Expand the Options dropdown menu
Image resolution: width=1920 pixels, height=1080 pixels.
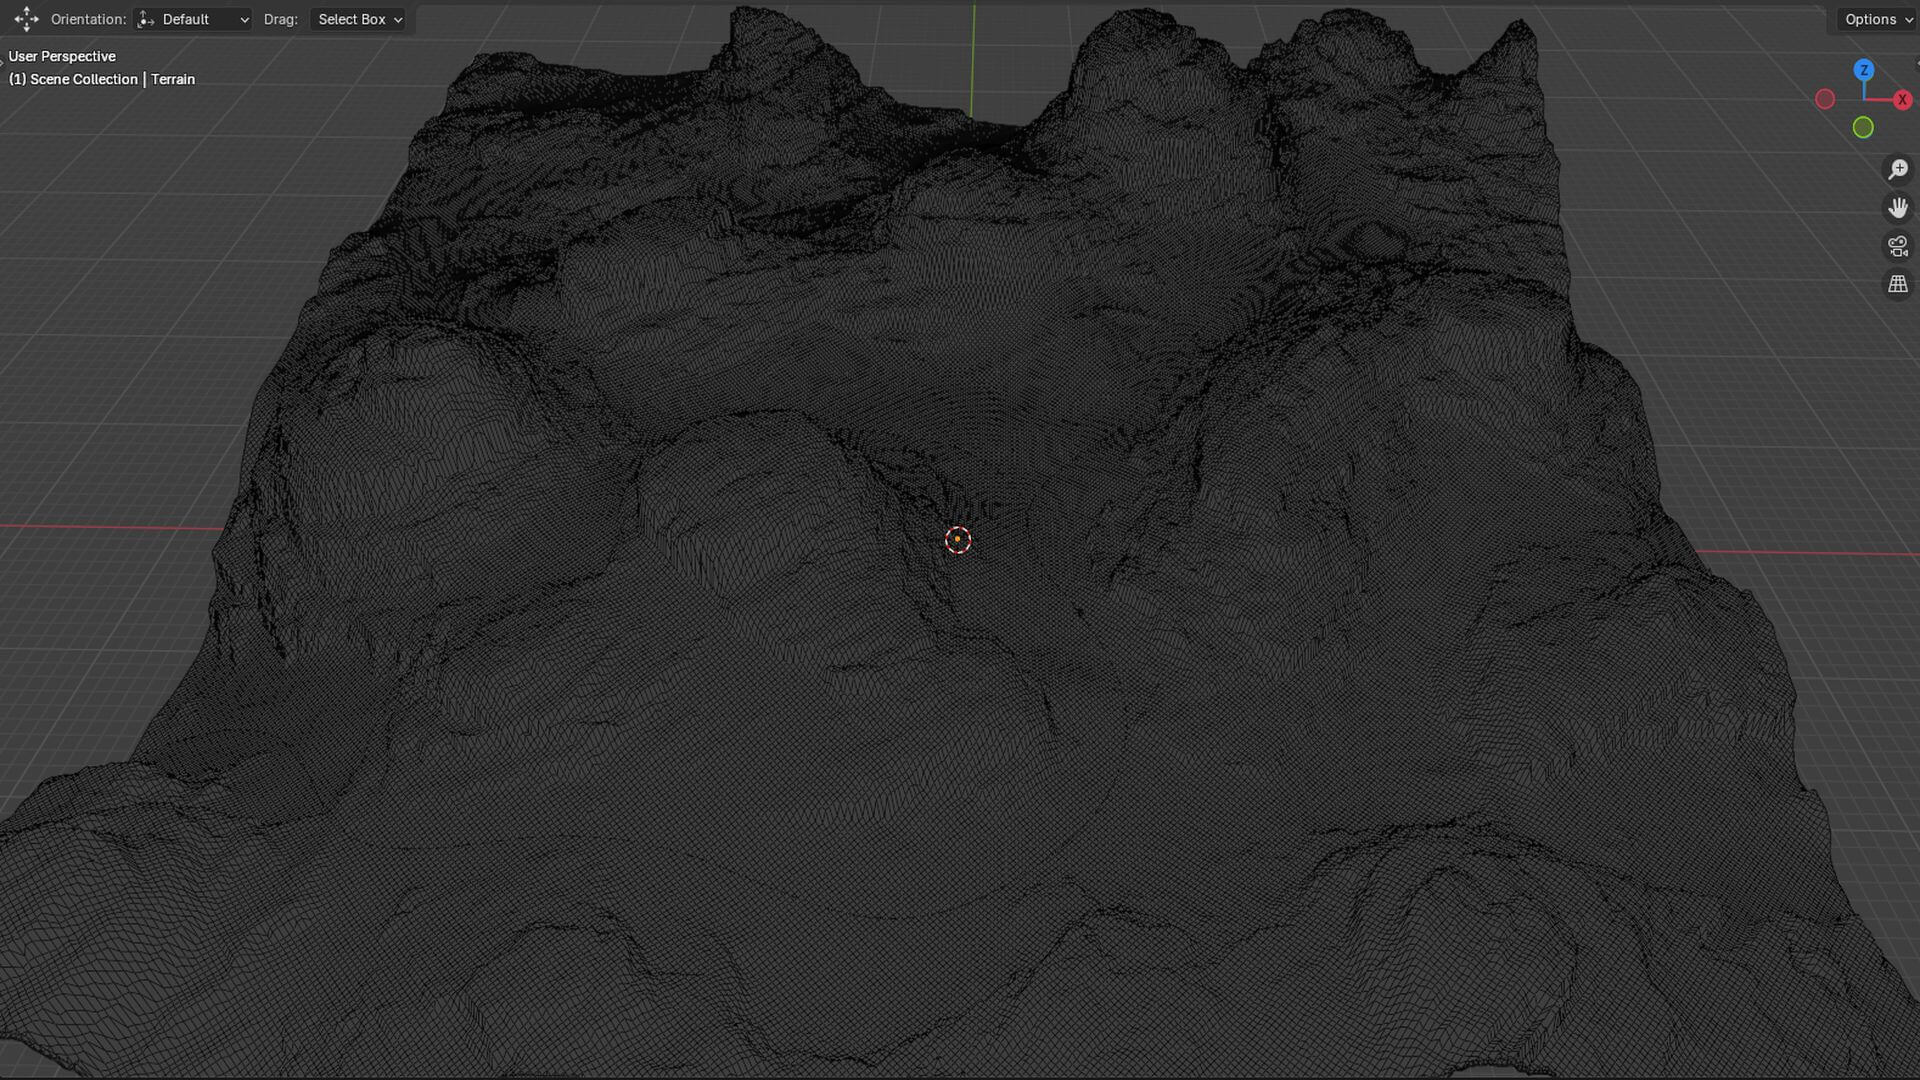pos(1877,19)
